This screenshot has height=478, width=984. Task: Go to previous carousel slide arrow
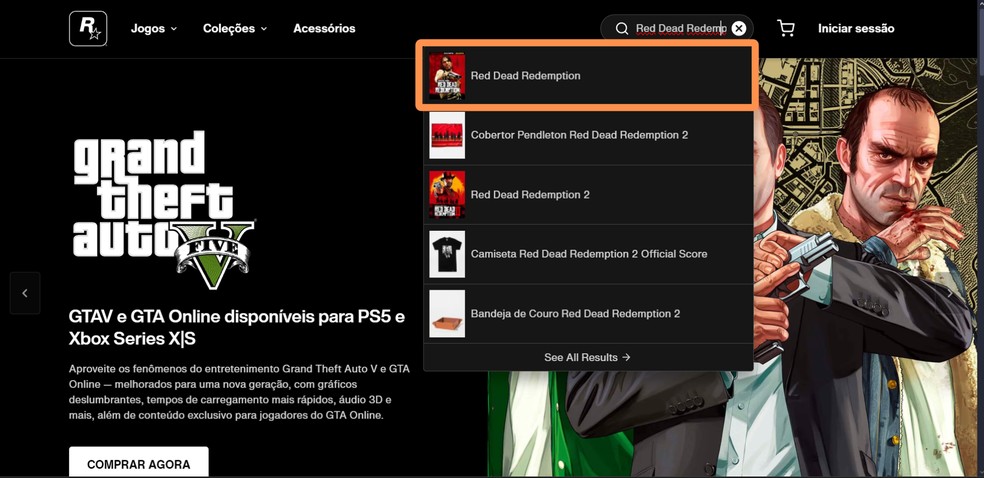pyautogui.click(x=25, y=293)
